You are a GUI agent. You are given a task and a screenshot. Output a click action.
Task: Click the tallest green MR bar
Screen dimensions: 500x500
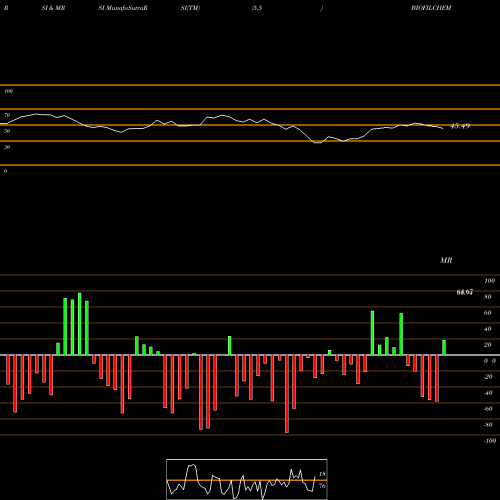80,324
